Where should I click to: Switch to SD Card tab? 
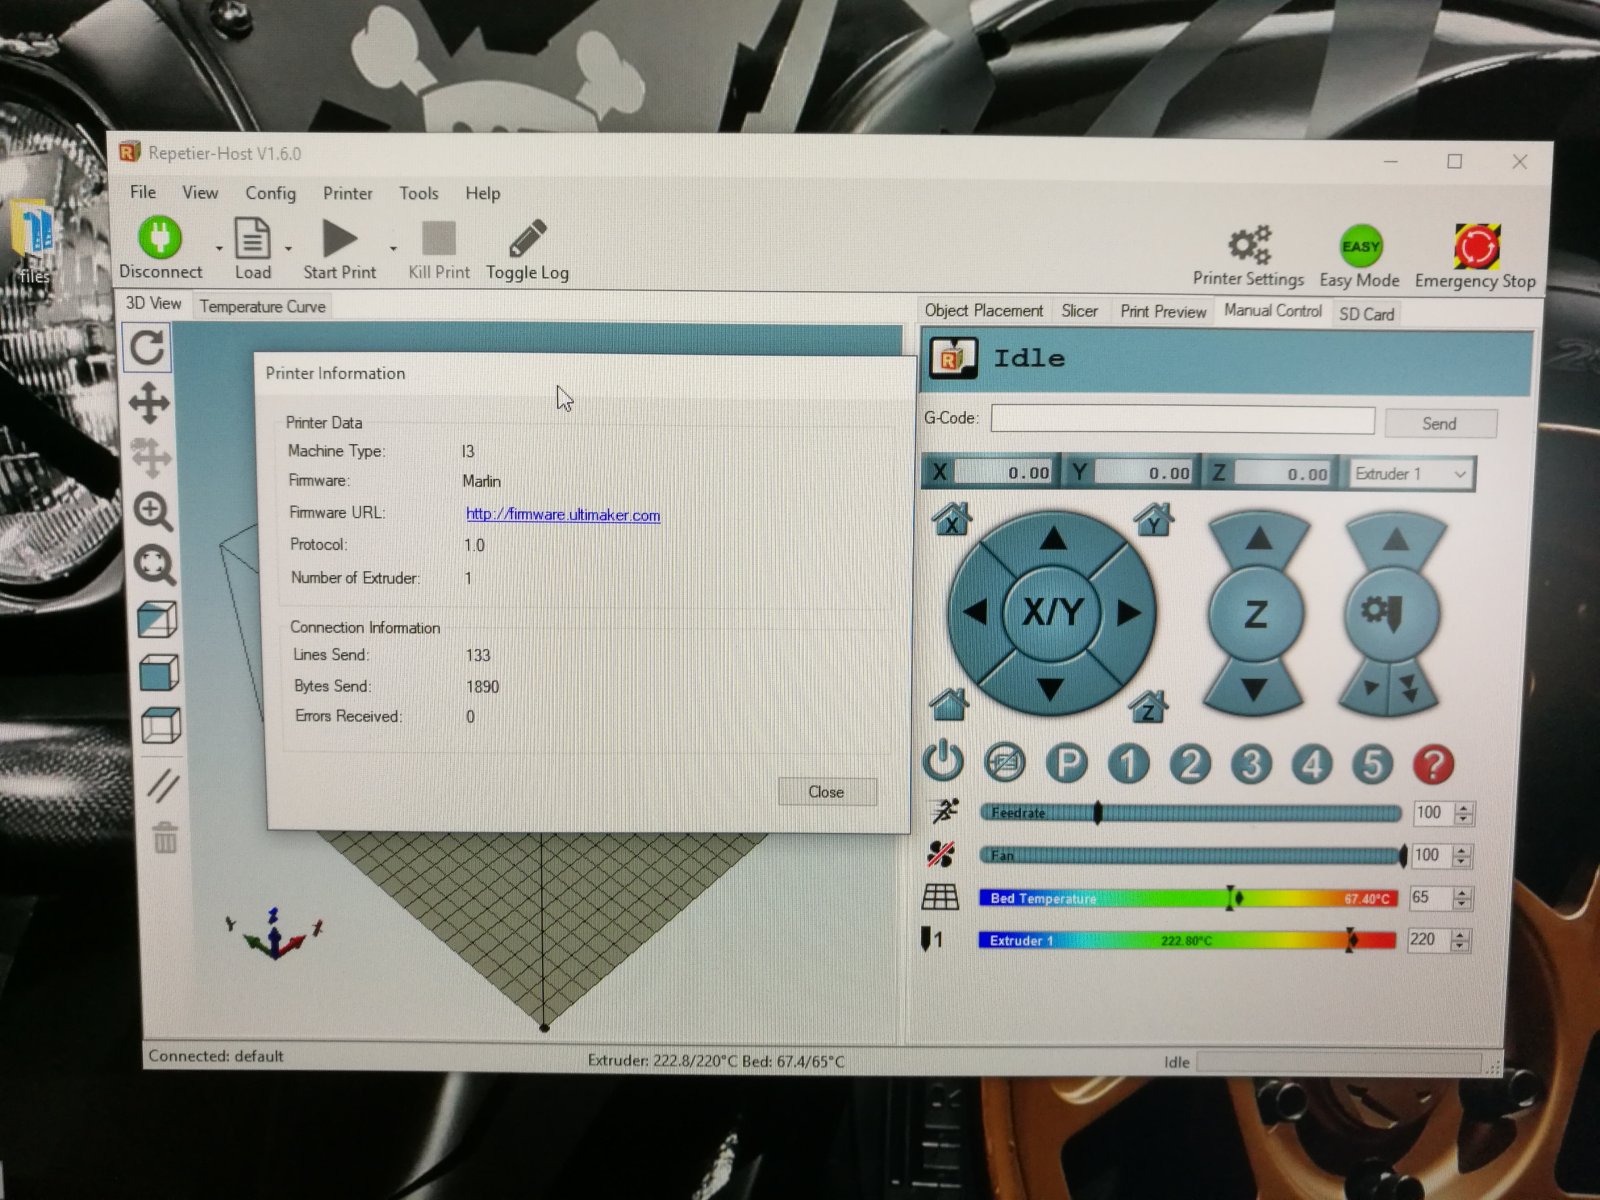pos(1366,314)
